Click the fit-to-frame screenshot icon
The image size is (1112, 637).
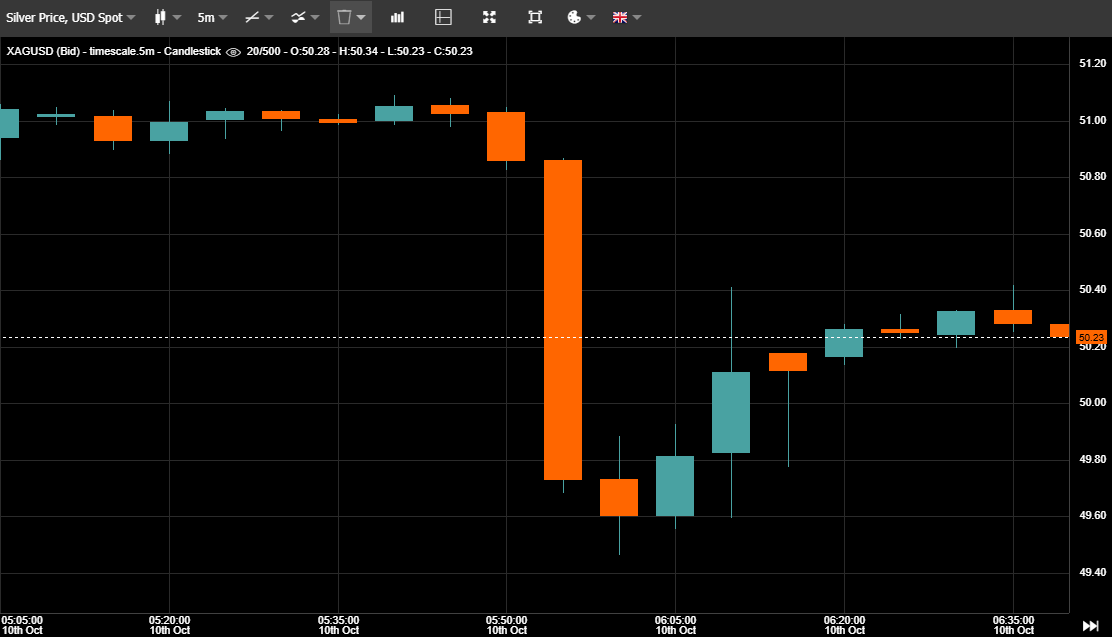pos(535,17)
